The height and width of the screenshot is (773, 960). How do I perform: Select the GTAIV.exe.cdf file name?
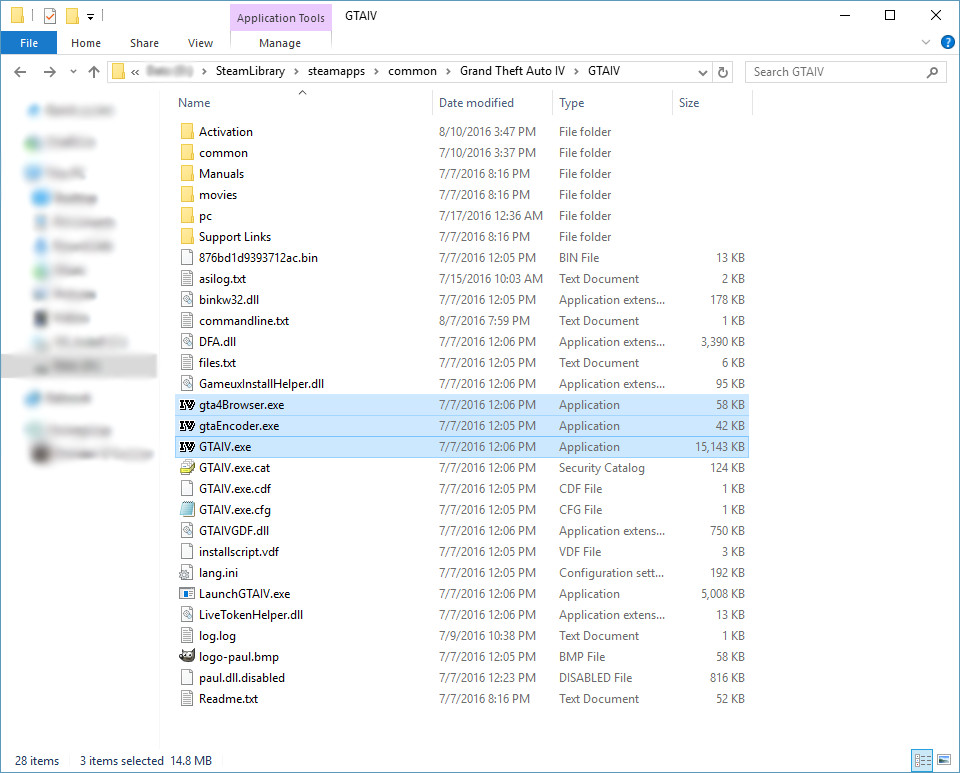pos(234,488)
